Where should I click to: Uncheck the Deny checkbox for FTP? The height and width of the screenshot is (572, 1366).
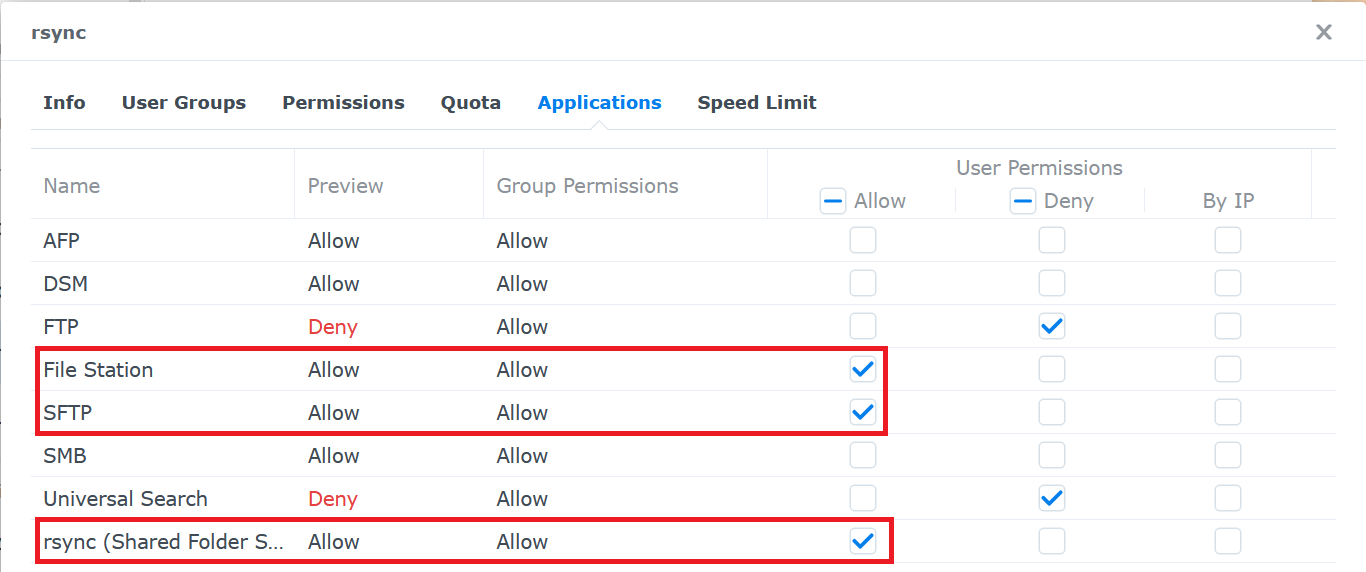pyautogui.click(x=1051, y=326)
